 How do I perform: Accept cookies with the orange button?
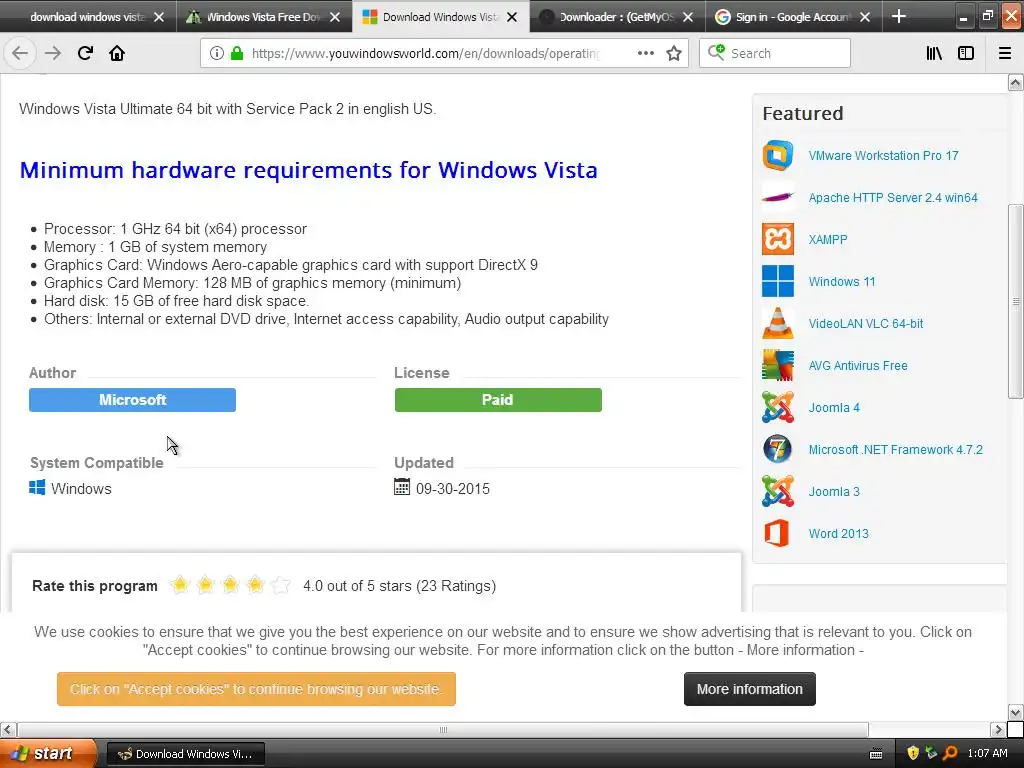point(256,689)
